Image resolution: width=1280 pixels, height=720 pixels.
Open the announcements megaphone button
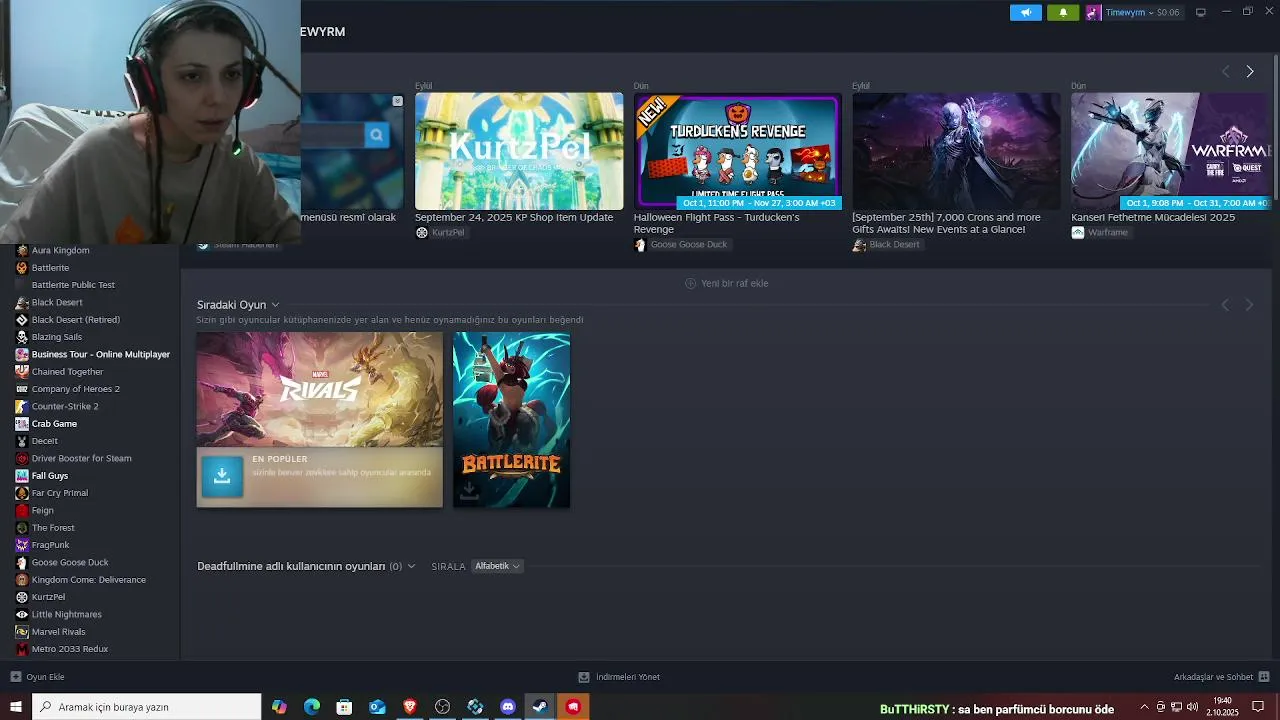pos(1025,12)
